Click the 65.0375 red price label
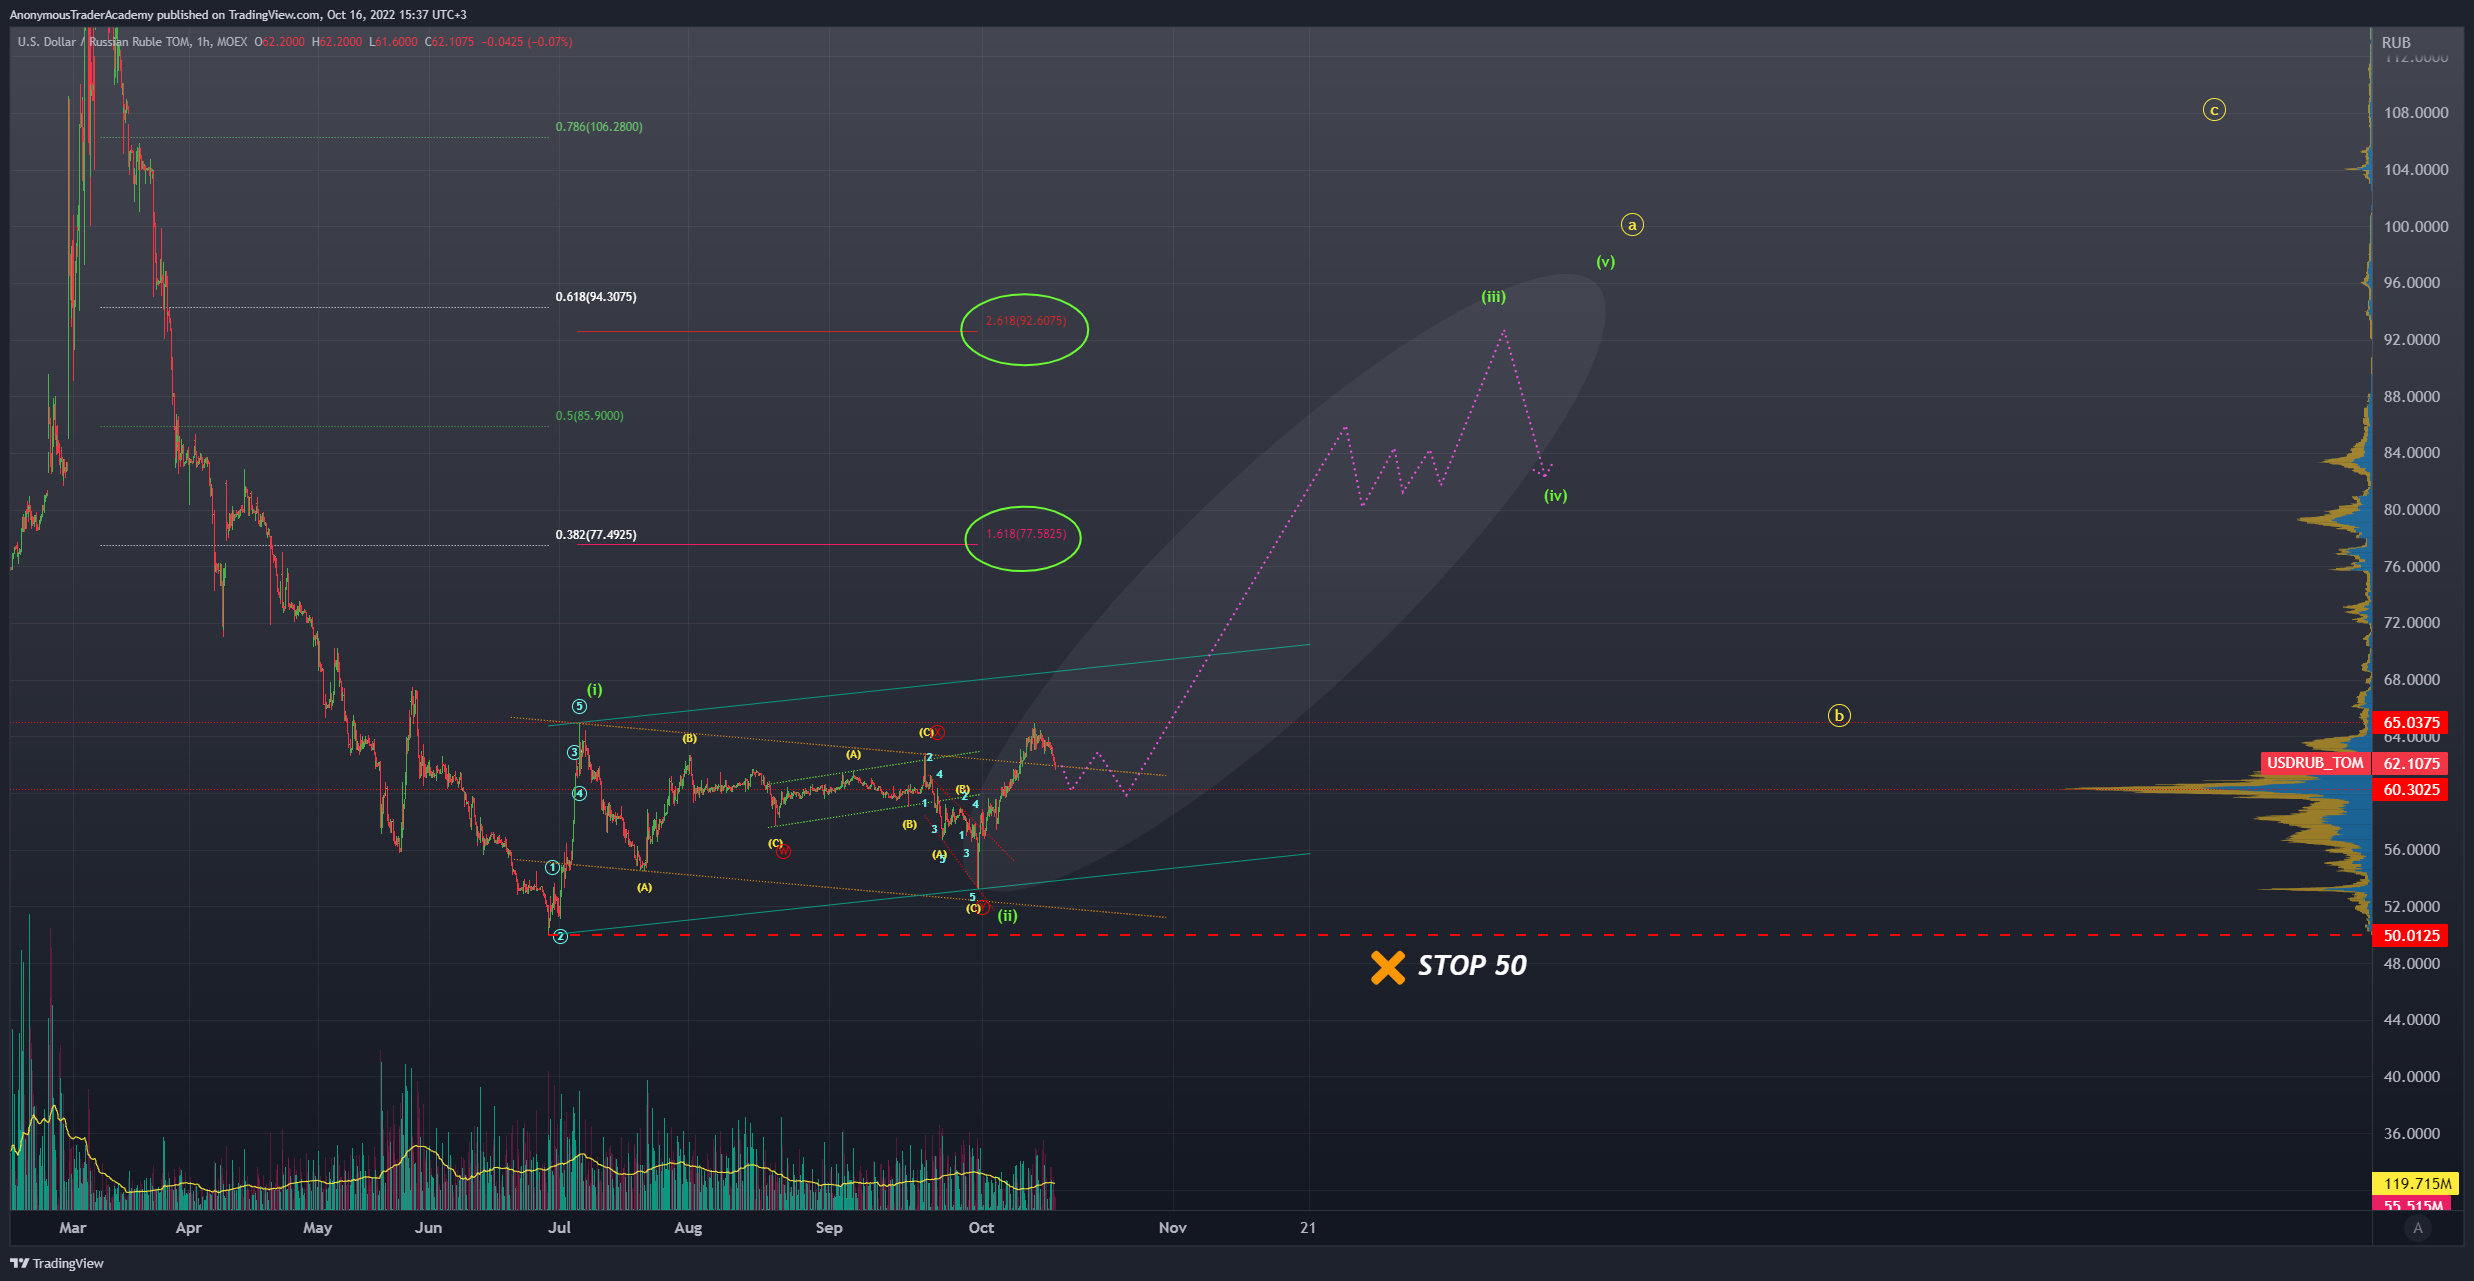 (x=2411, y=722)
